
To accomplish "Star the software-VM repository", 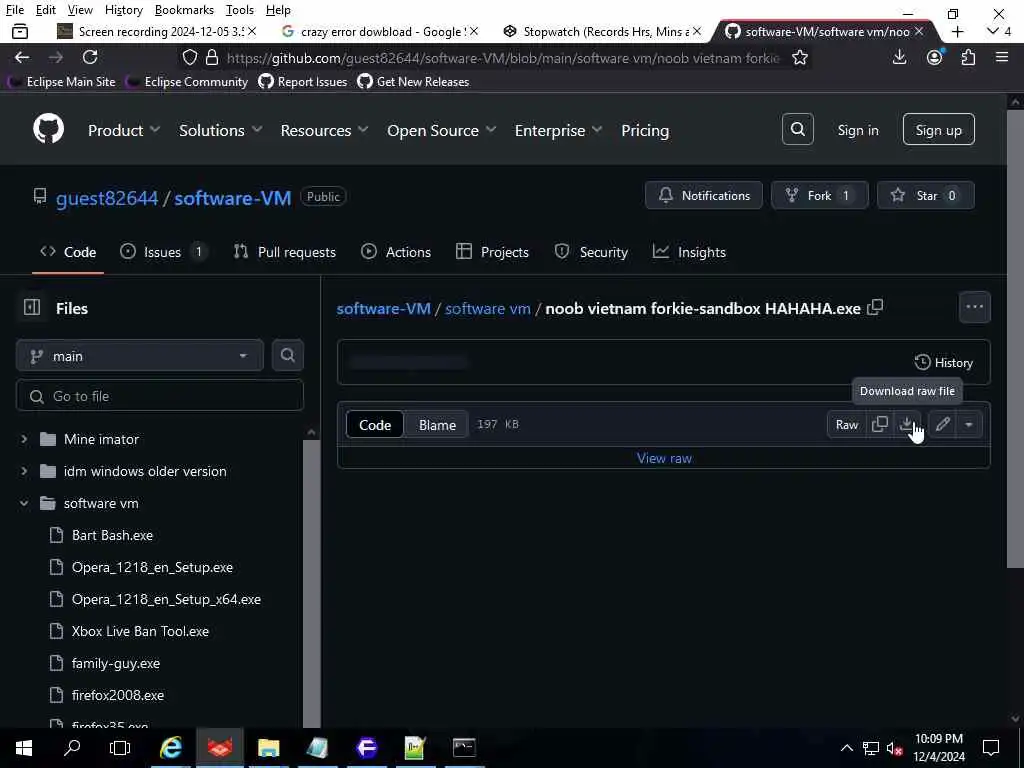I will [x=925, y=195].
